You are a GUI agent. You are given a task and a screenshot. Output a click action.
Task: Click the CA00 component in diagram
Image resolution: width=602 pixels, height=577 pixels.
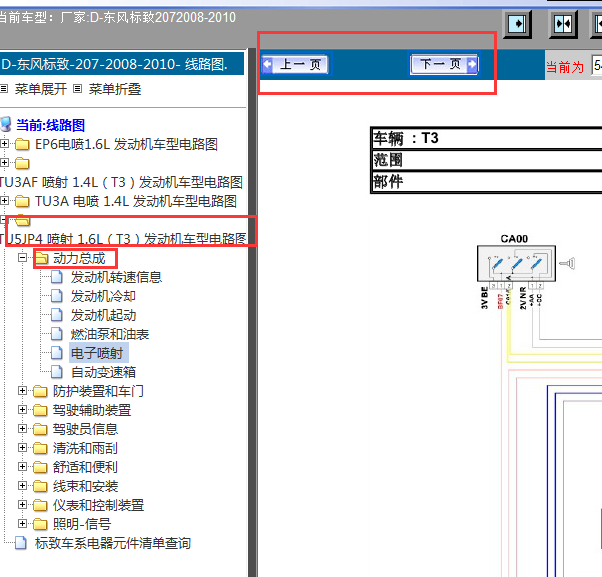[516, 263]
